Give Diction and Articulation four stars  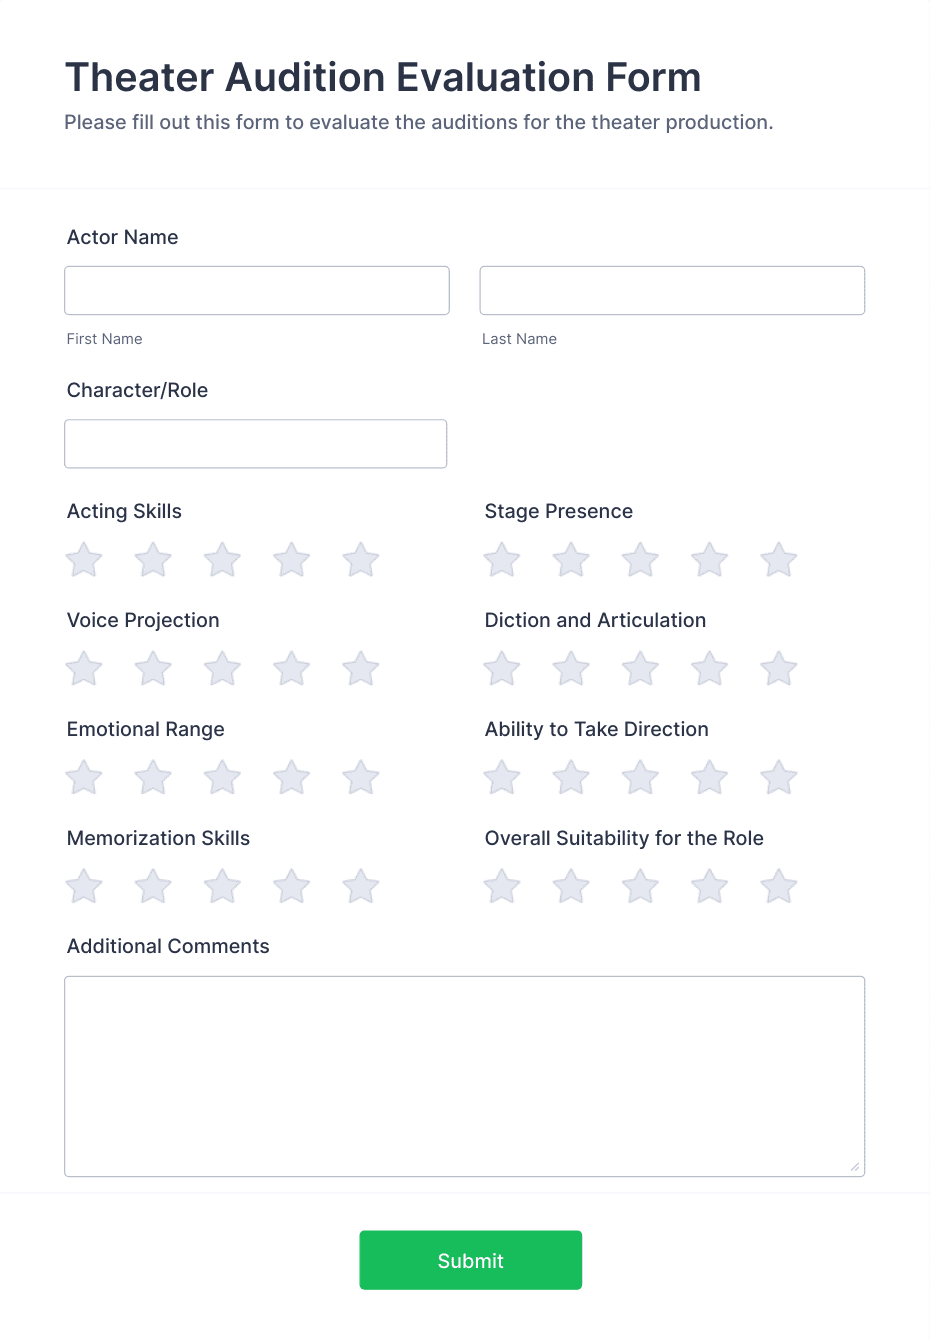point(709,668)
